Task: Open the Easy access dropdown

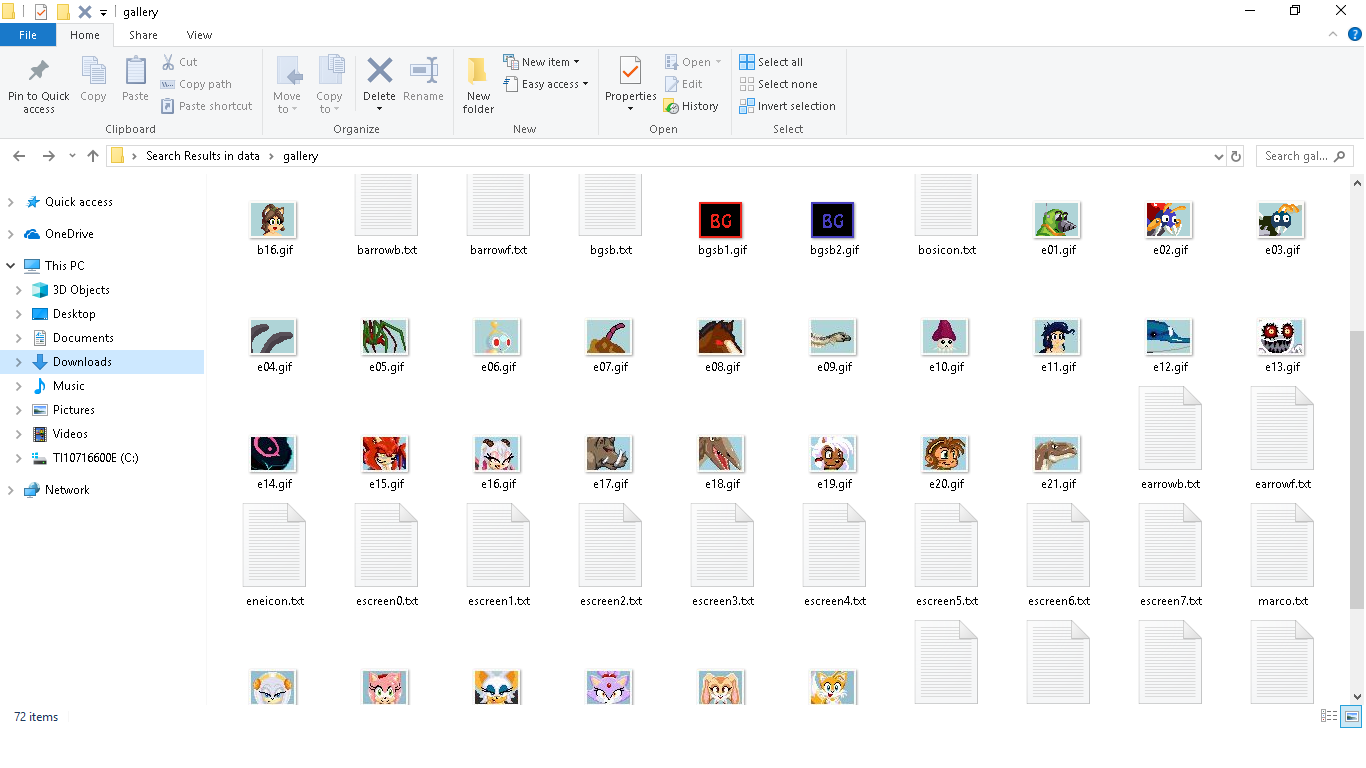Action: coord(546,84)
